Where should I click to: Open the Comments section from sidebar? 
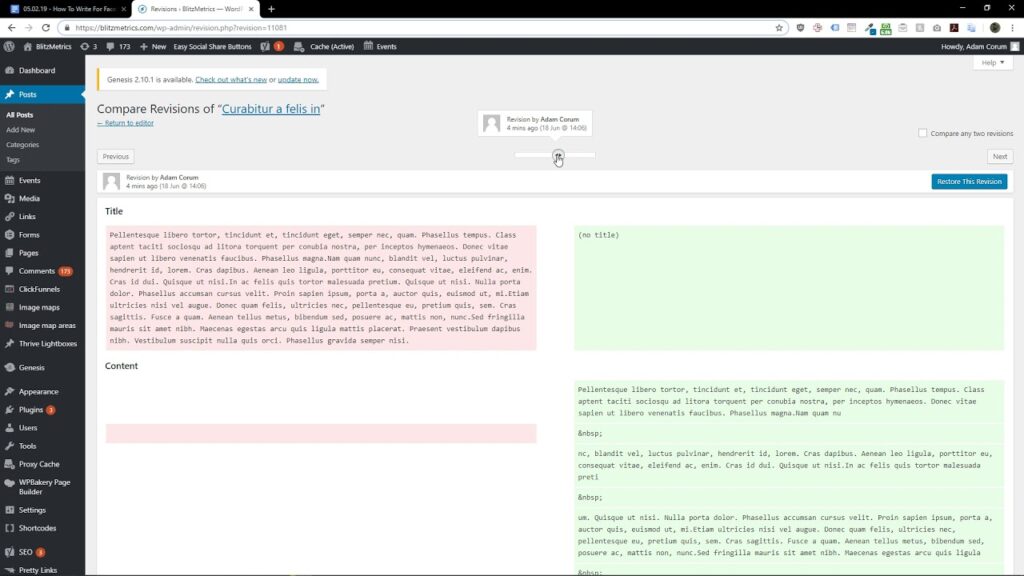[38, 270]
